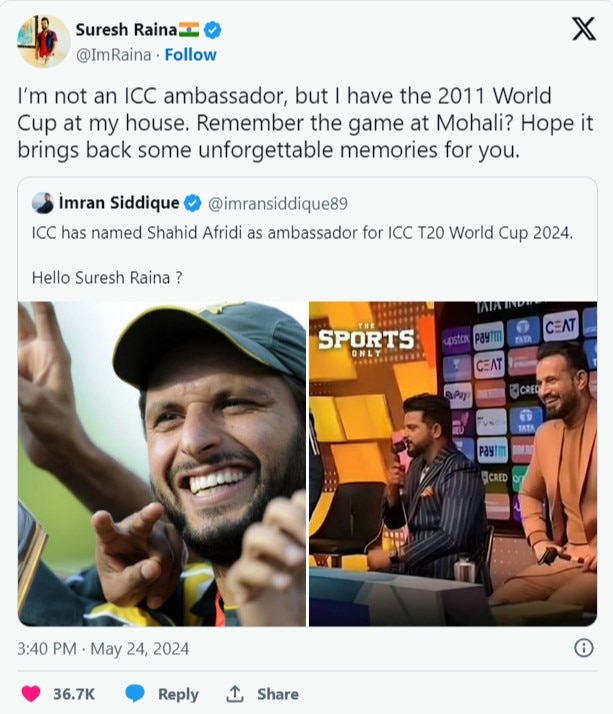Open the Sports Only studio photo
Image resolution: width=613 pixels, height=714 pixels.
point(453,464)
